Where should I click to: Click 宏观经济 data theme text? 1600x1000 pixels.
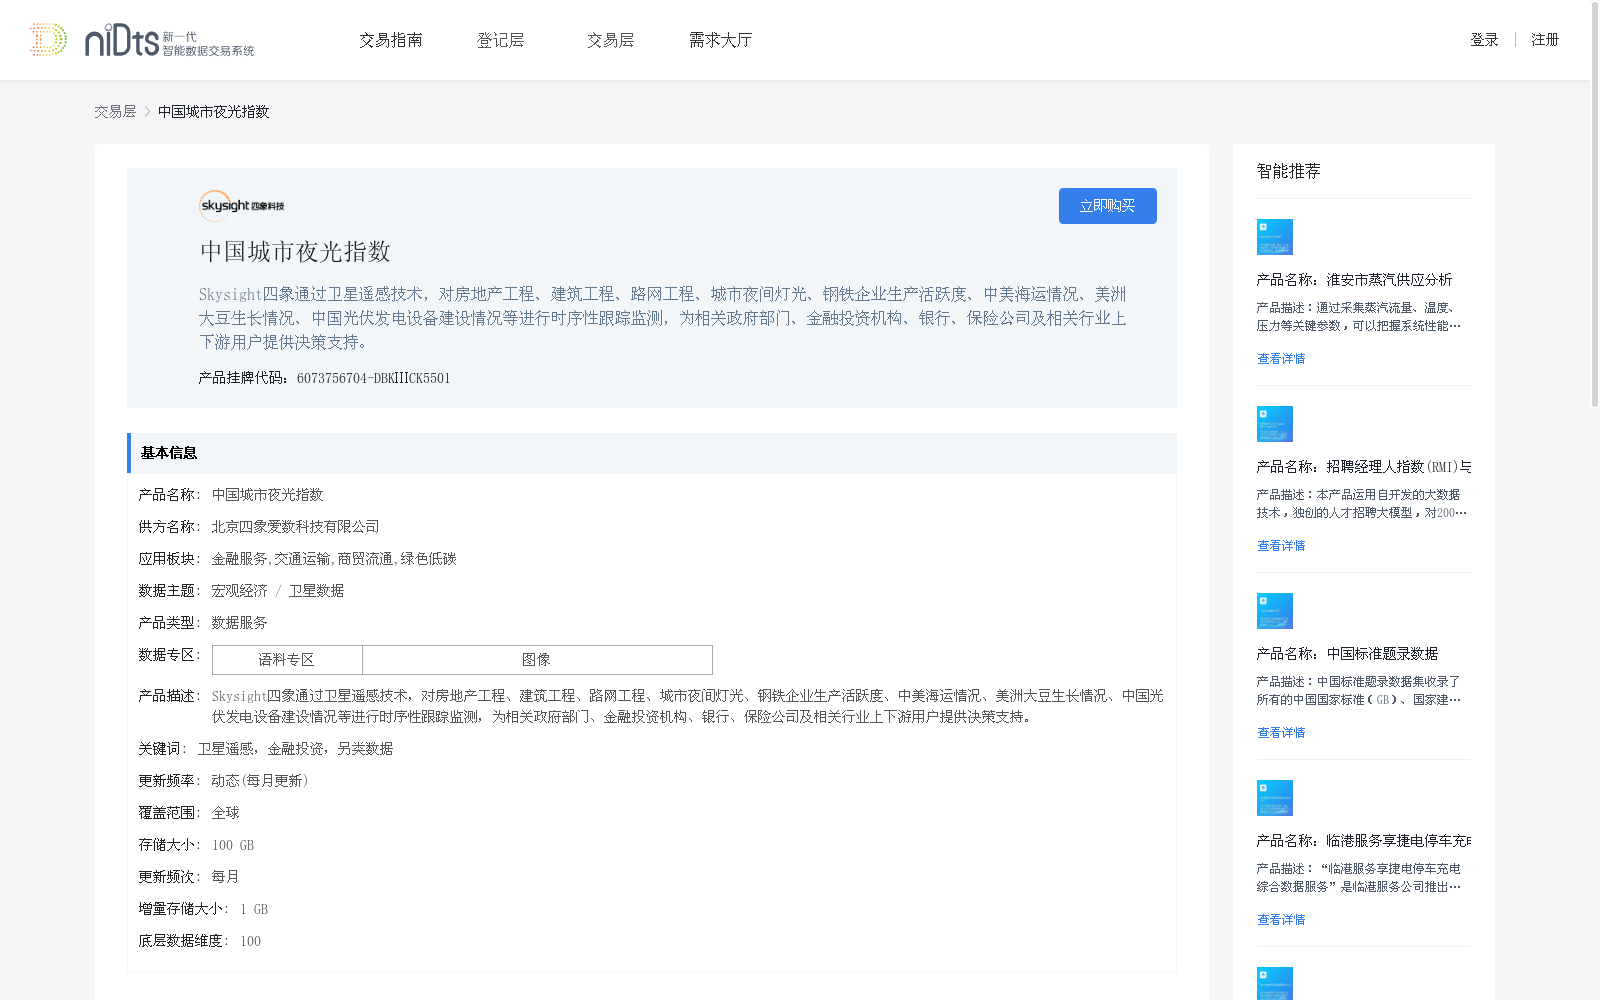(x=239, y=591)
